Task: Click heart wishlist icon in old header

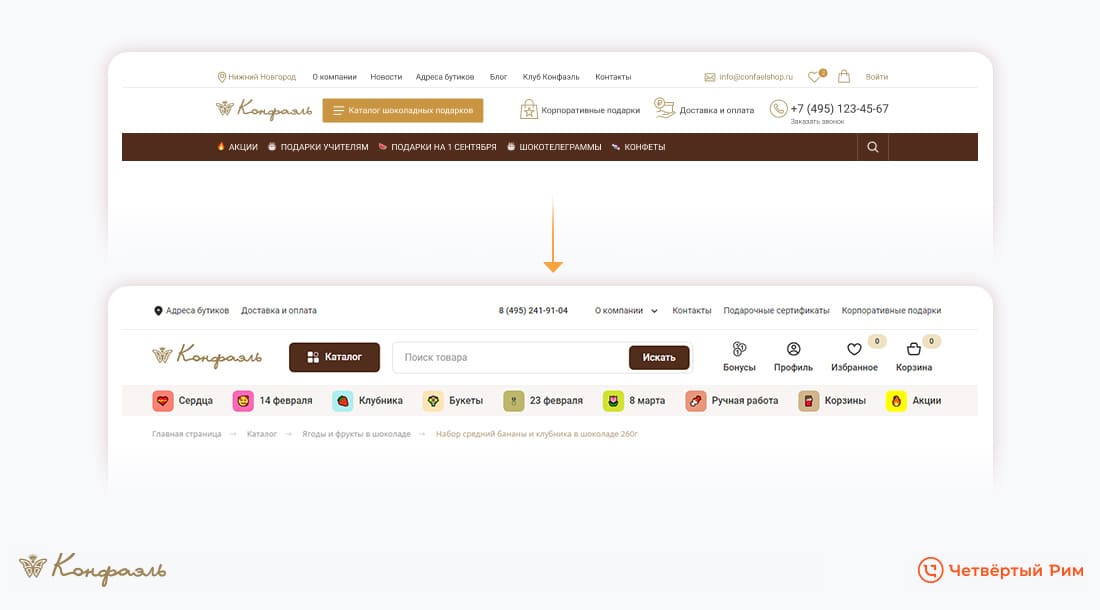Action: click(814, 77)
